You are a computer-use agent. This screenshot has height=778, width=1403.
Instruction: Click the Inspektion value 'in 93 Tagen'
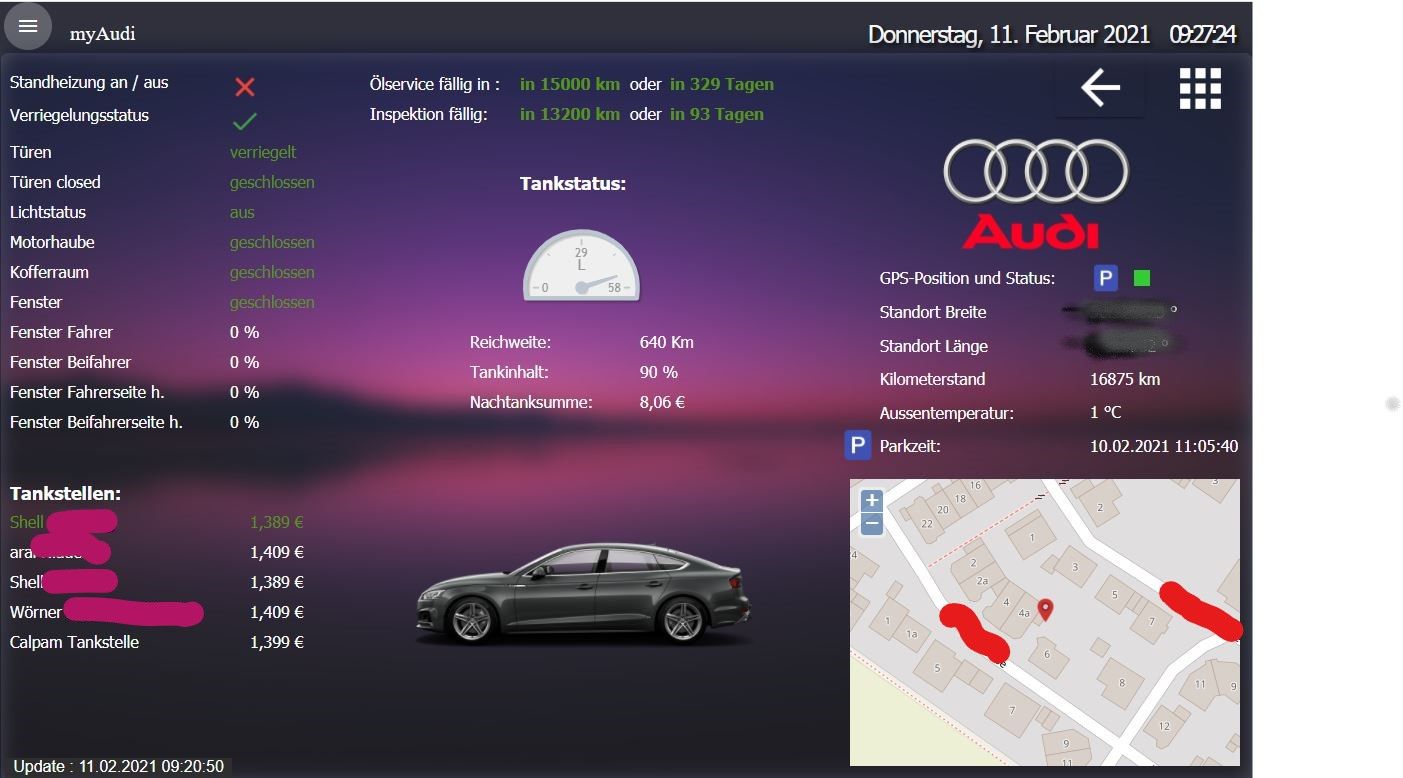(717, 114)
